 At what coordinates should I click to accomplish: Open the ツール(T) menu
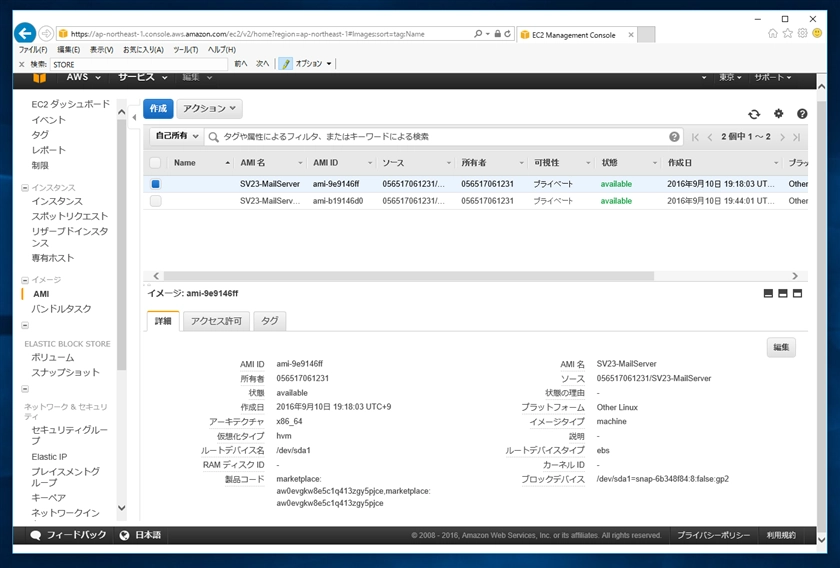click(x=186, y=49)
